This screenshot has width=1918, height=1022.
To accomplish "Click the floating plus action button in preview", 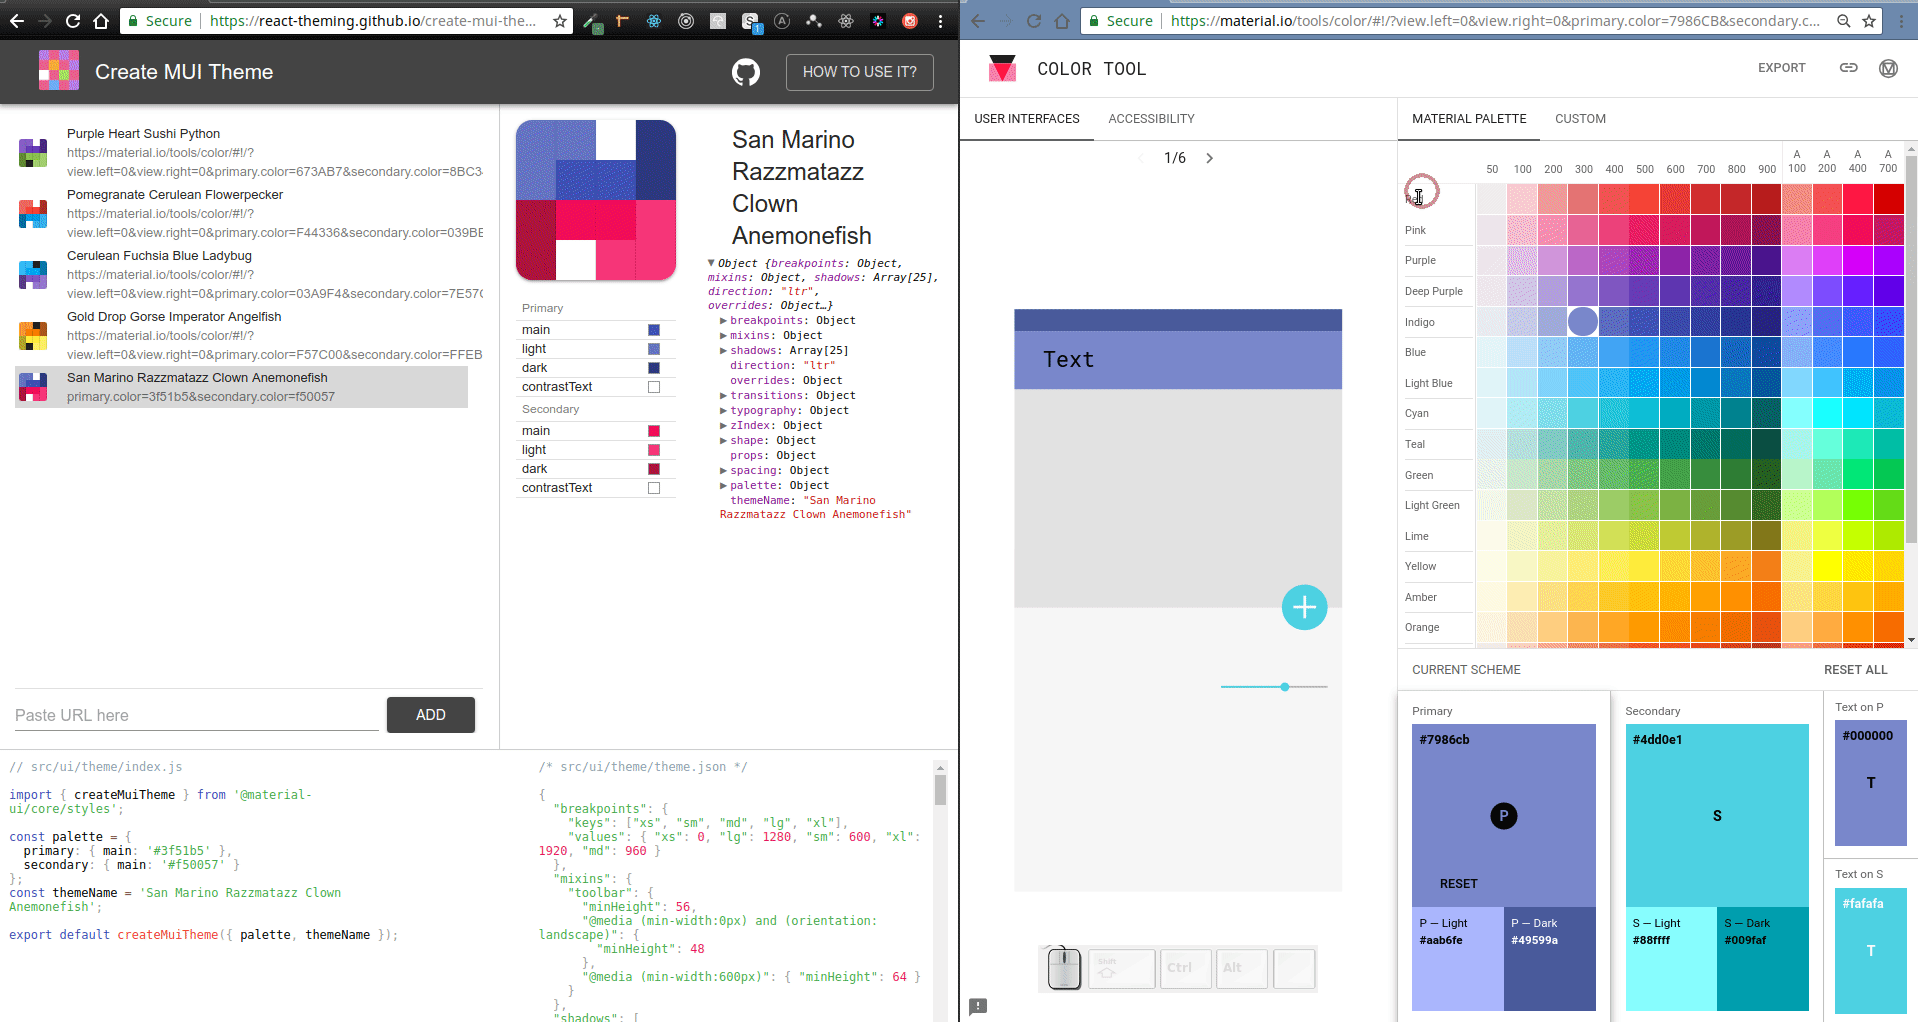I will click(1304, 607).
